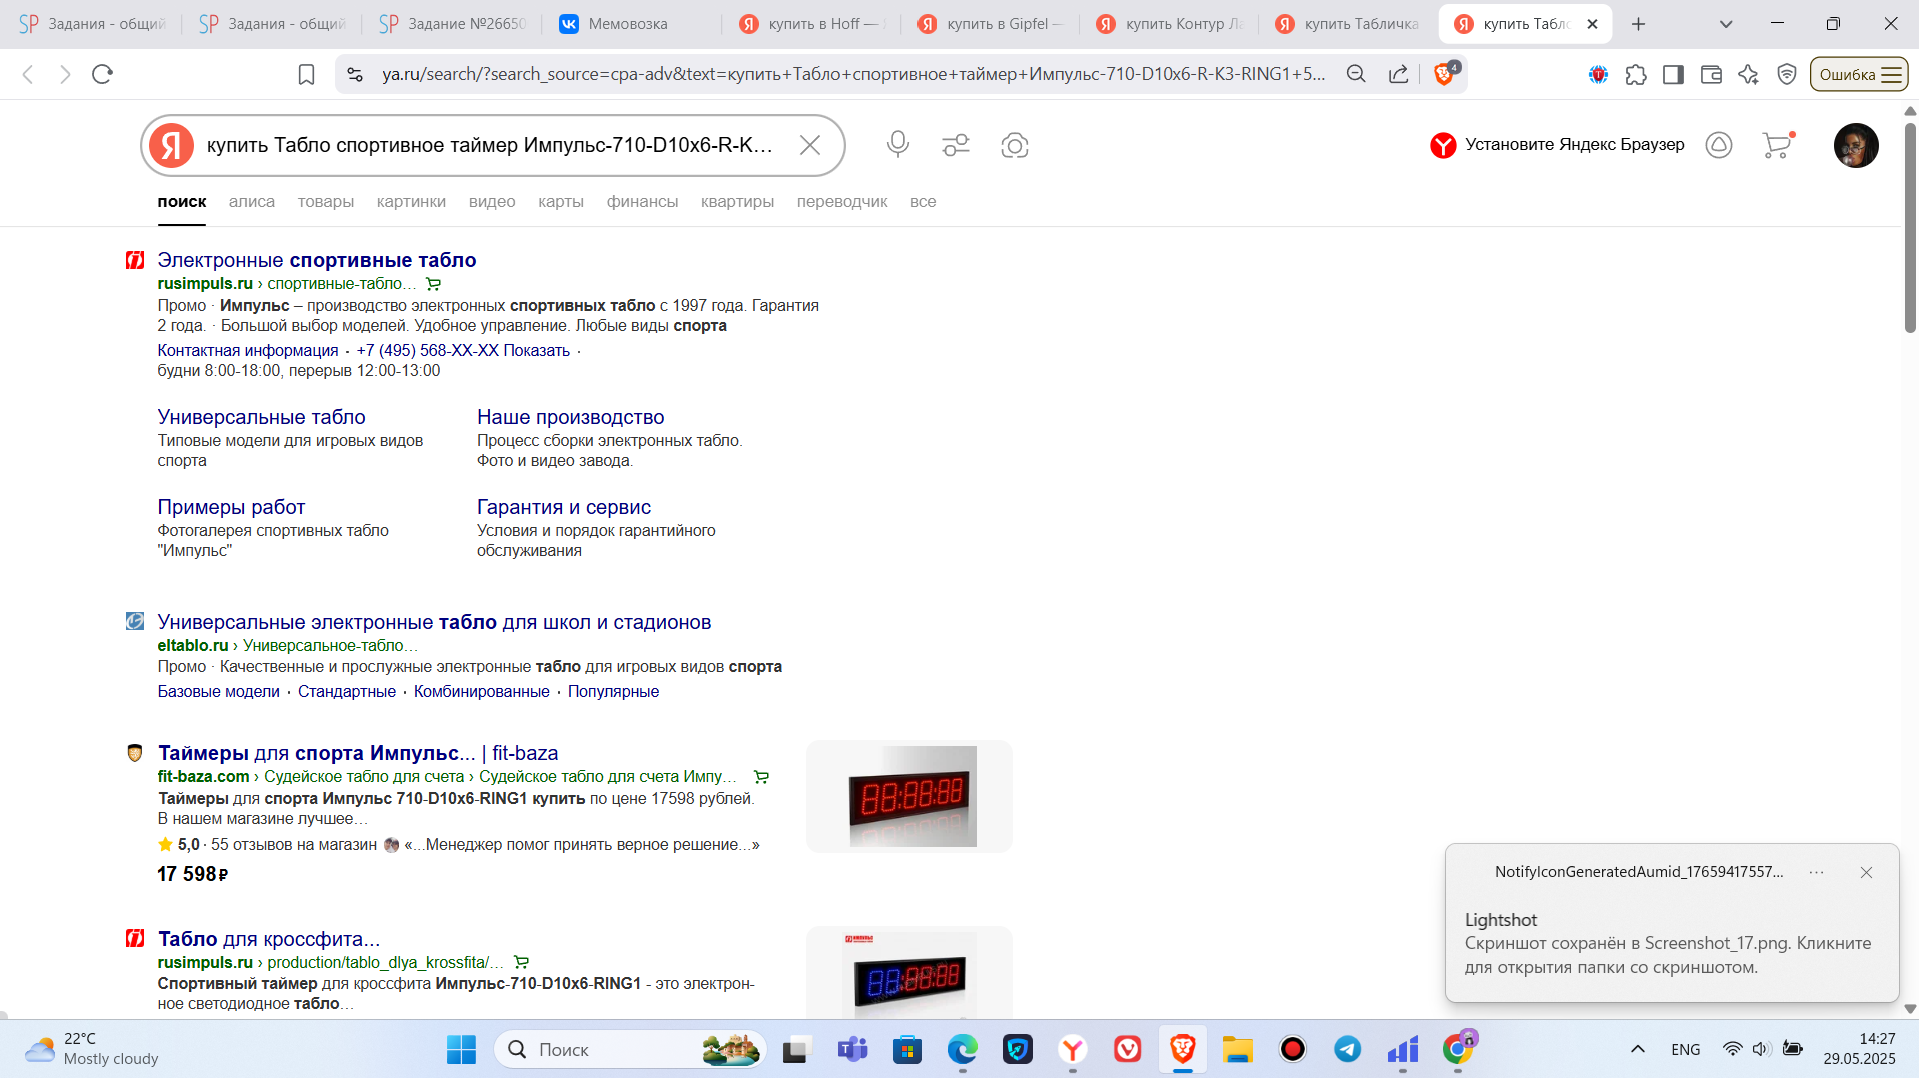Search by image with camera icon
Screen dimensions: 1919x1078
click(1015, 145)
